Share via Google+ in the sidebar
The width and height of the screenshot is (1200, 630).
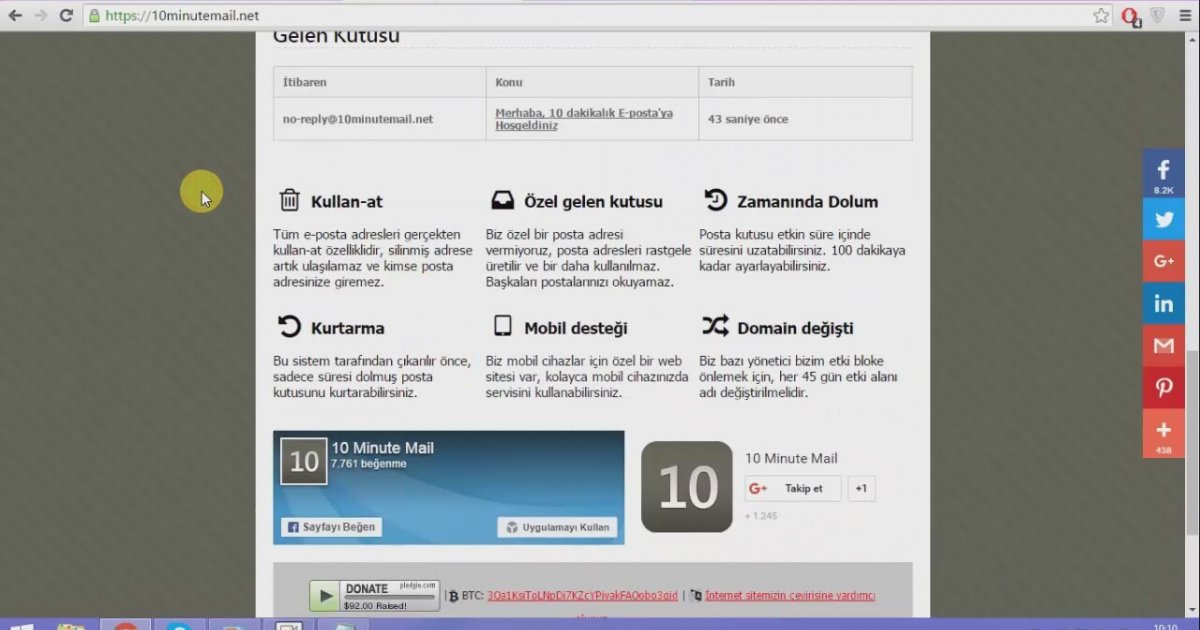(1163, 261)
